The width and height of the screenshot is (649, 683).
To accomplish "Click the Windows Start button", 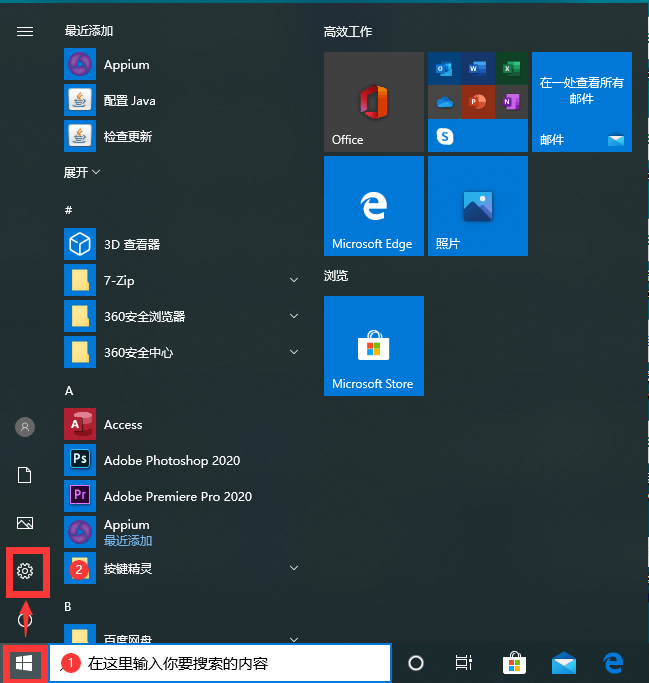I will (24, 663).
